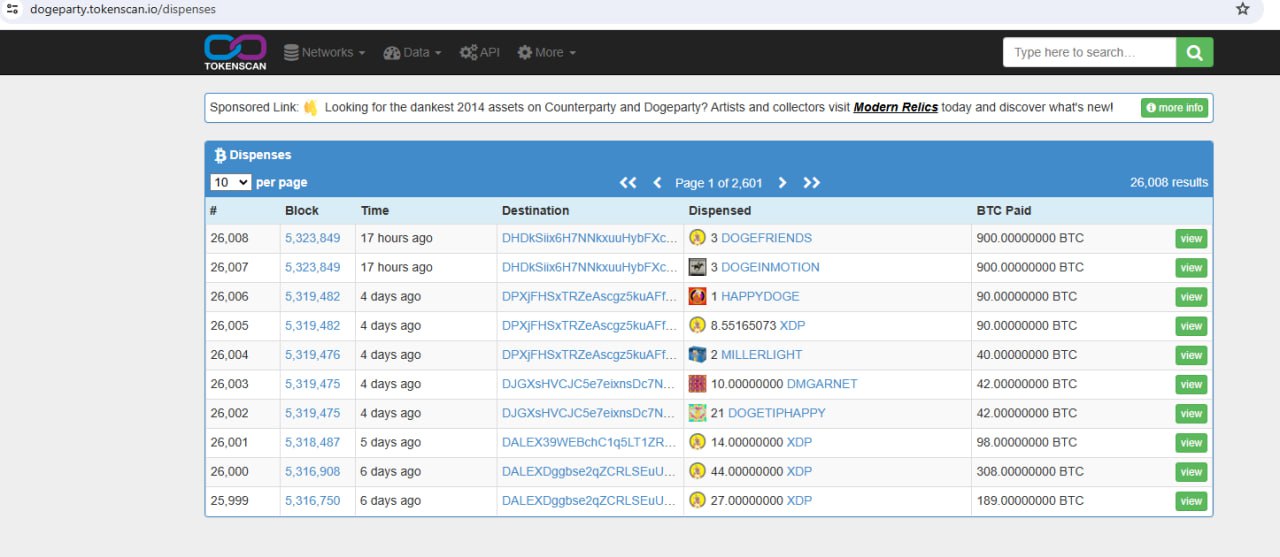
Task: Open DJGXsHVCJC destination address in row 26,002
Action: point(589,413)
